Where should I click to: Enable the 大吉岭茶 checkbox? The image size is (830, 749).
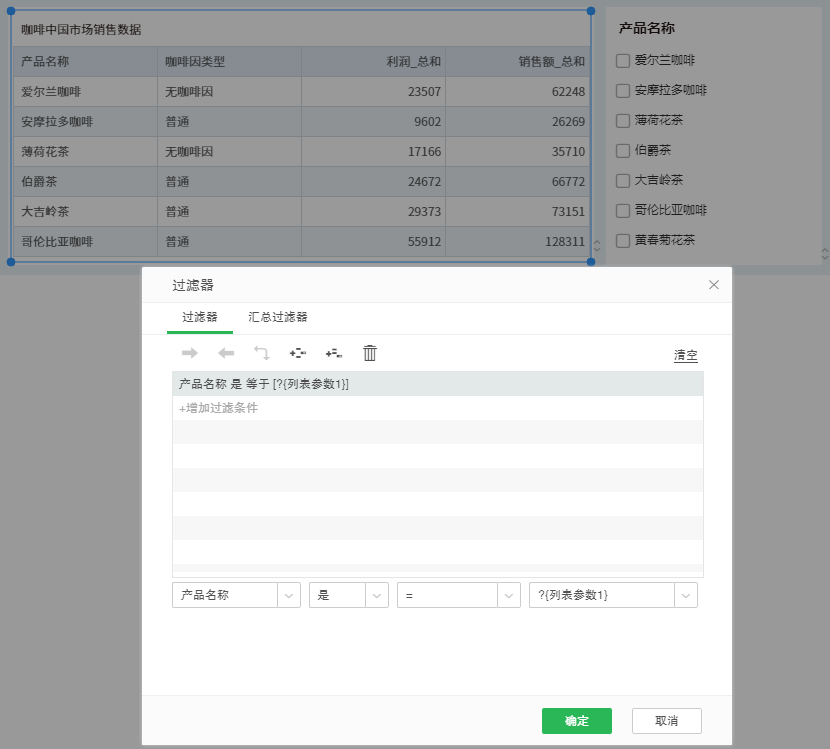tap(623, 181)
